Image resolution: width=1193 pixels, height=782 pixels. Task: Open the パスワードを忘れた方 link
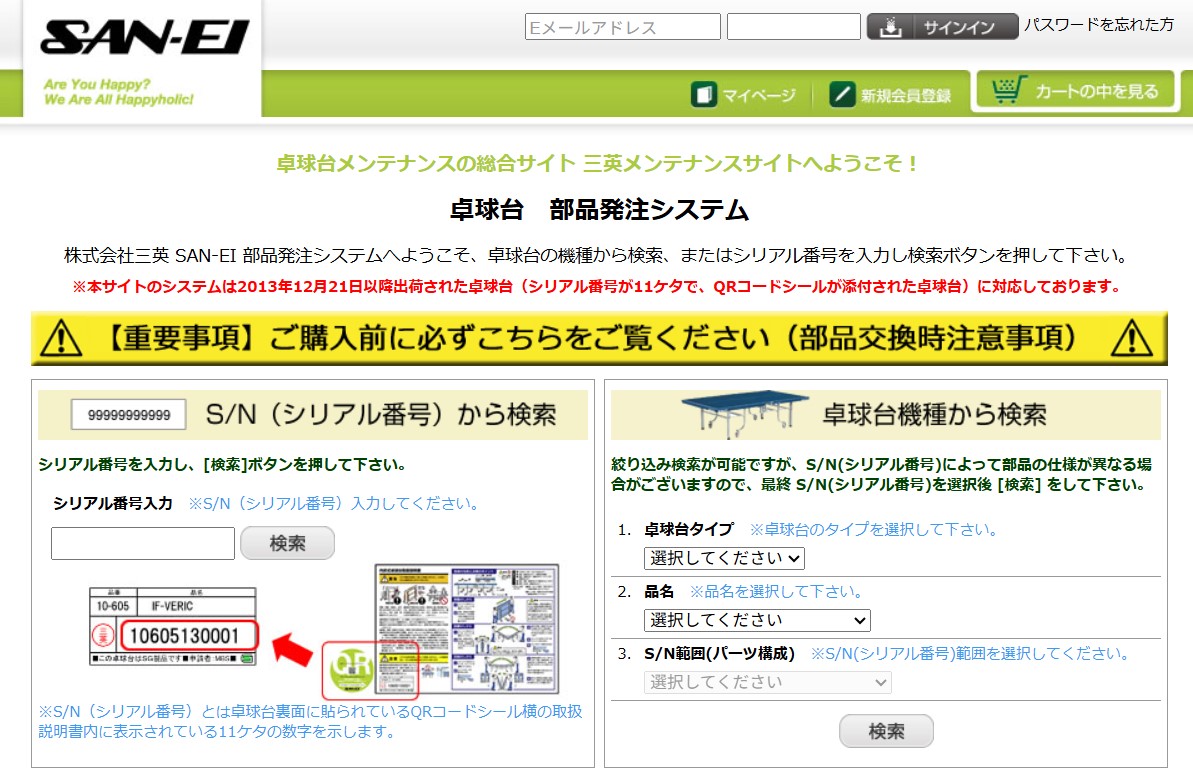(x=1099, y=25)
